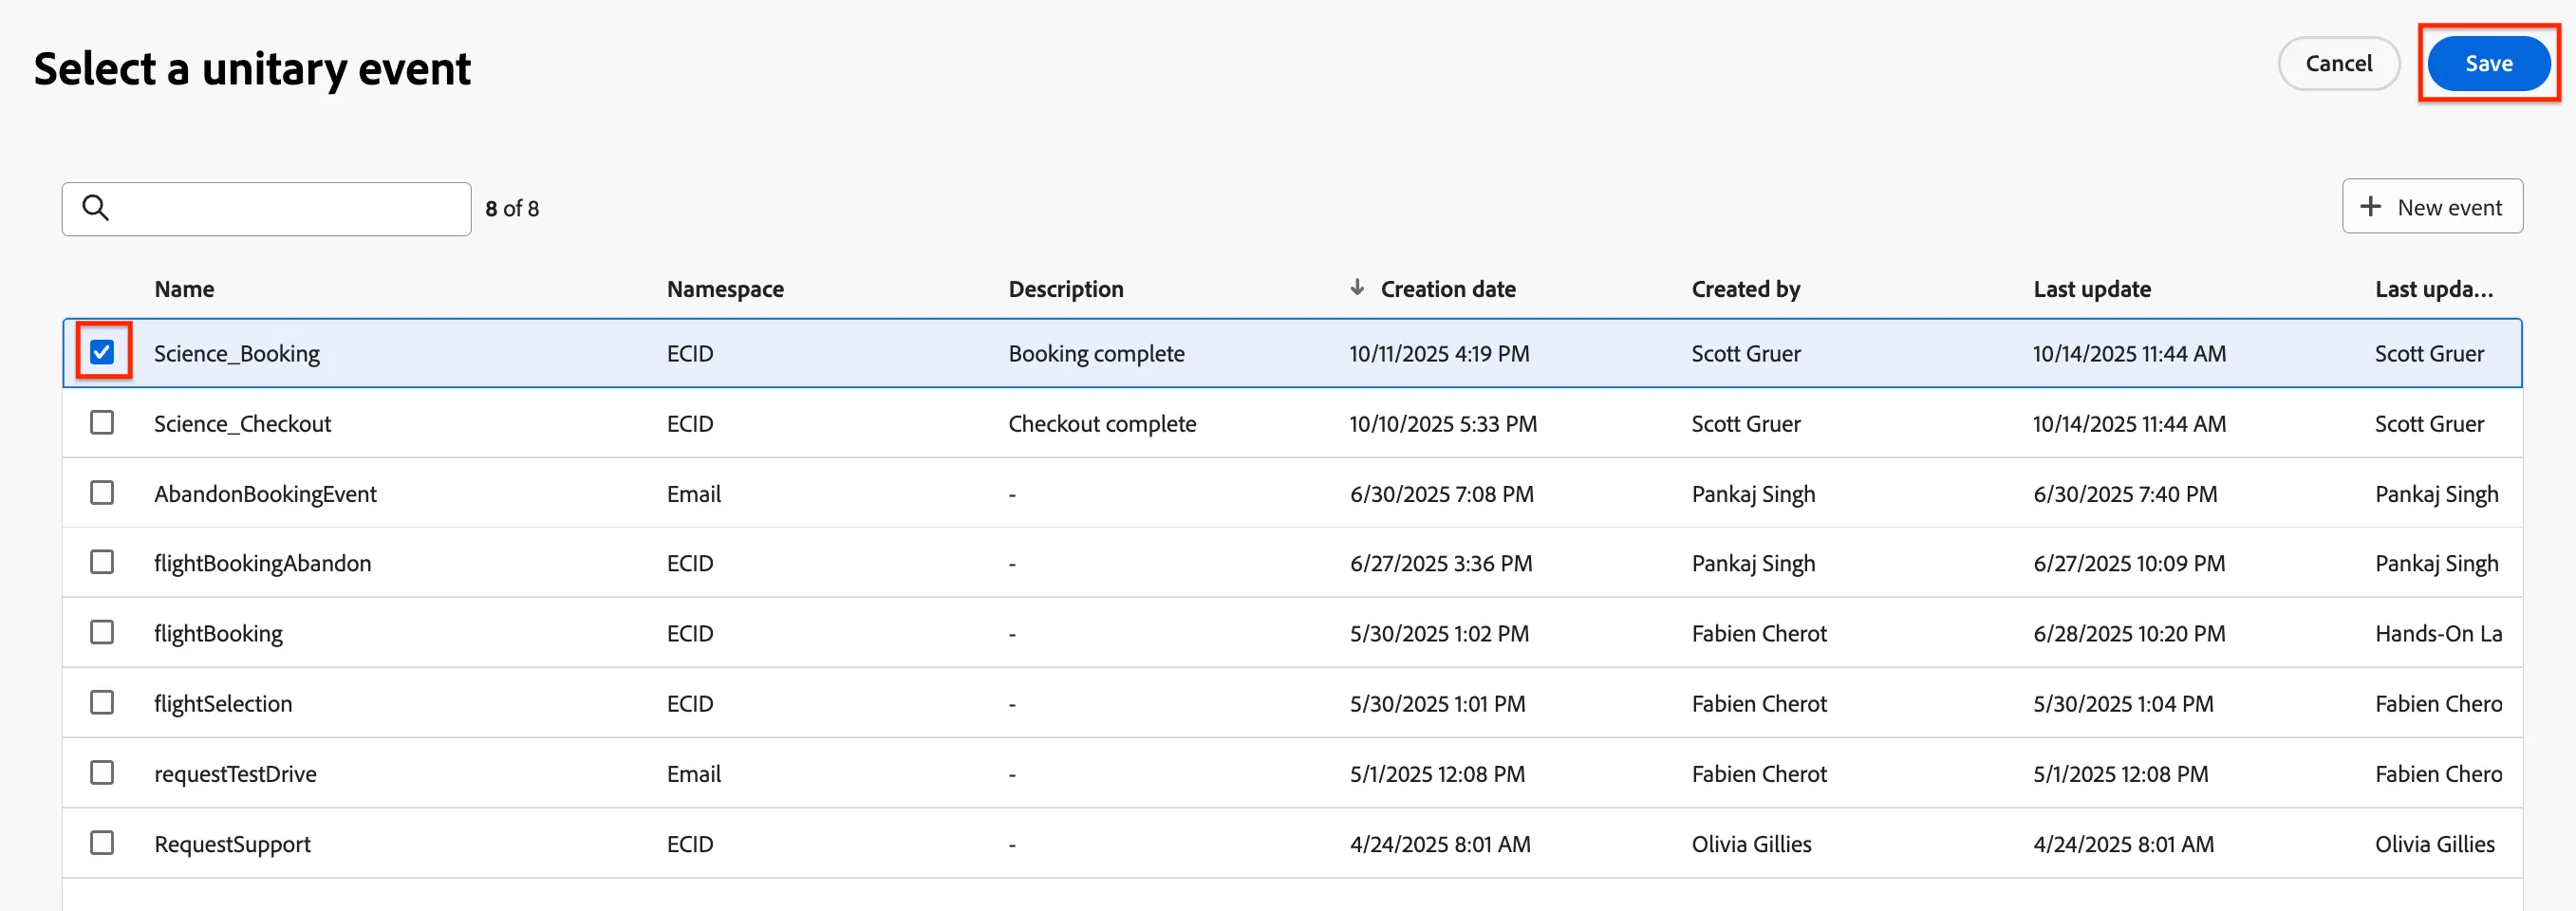The image size is (2576, 911).
Task: Check the flightSelection checkbox
Action: tap(102, 702)
